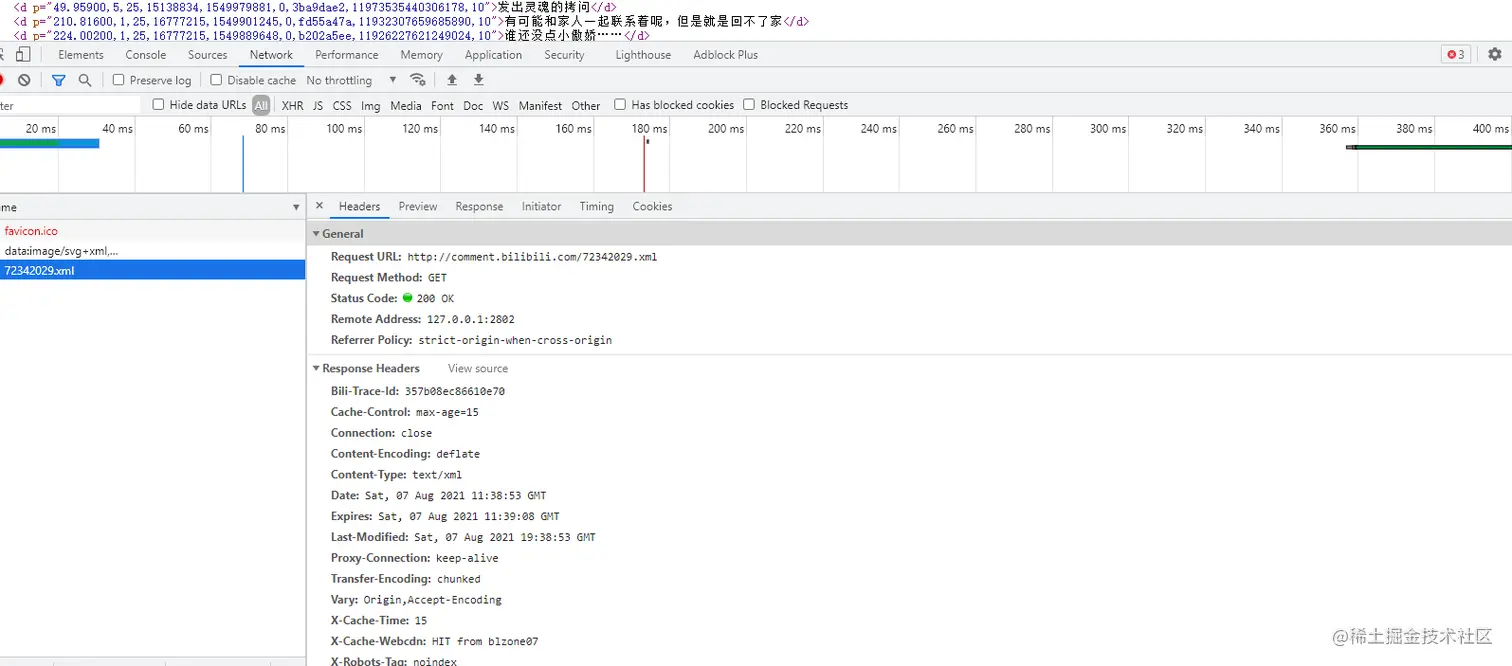Image resolution: width=1512 pixels, height=666 pixels.
Task: Select the All filter type
Action: pos(261,105)
